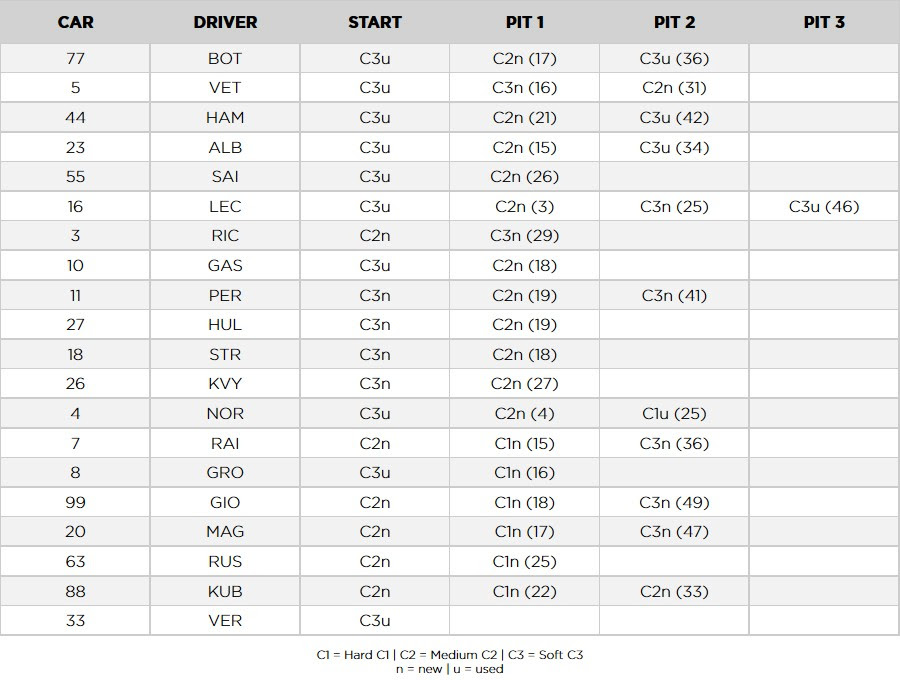Click the C3u (46) cell for LEC

point(824,207)
